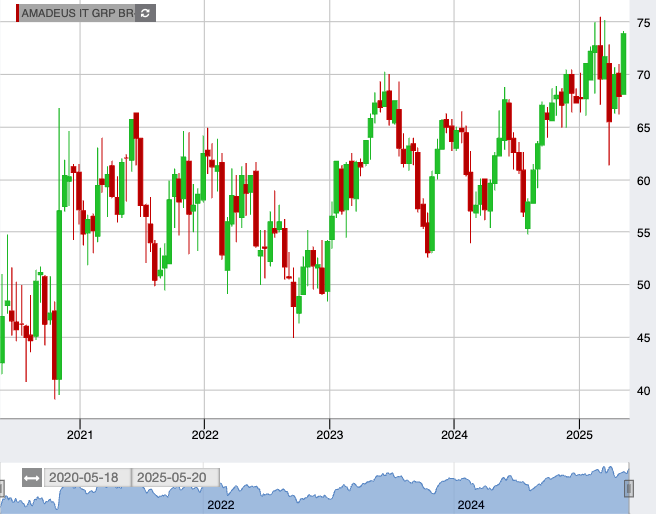The image size is (659, 518).
Task: Click the 50 price axis label
Action: [643, 285]
